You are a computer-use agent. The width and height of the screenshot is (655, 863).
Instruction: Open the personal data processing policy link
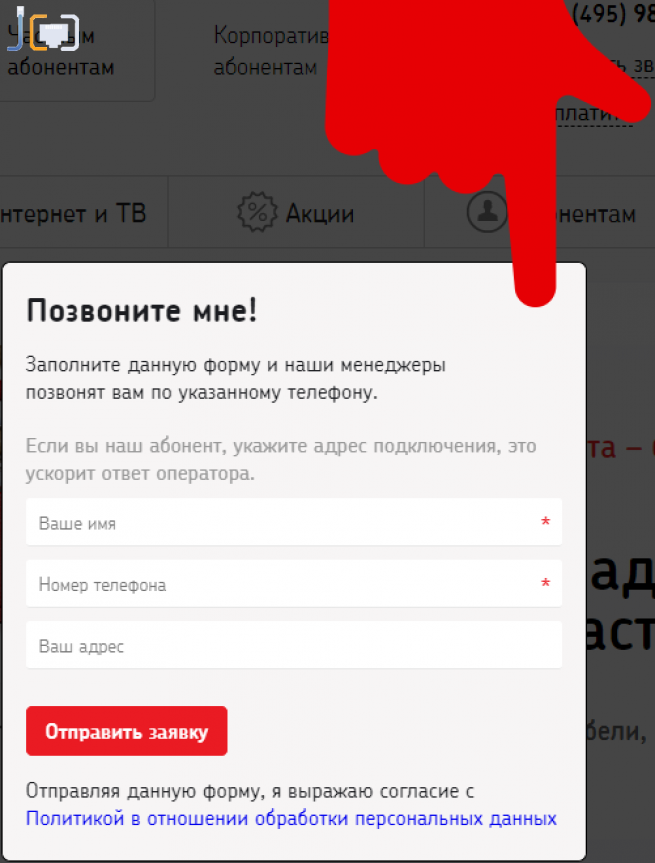coord(291,818)
